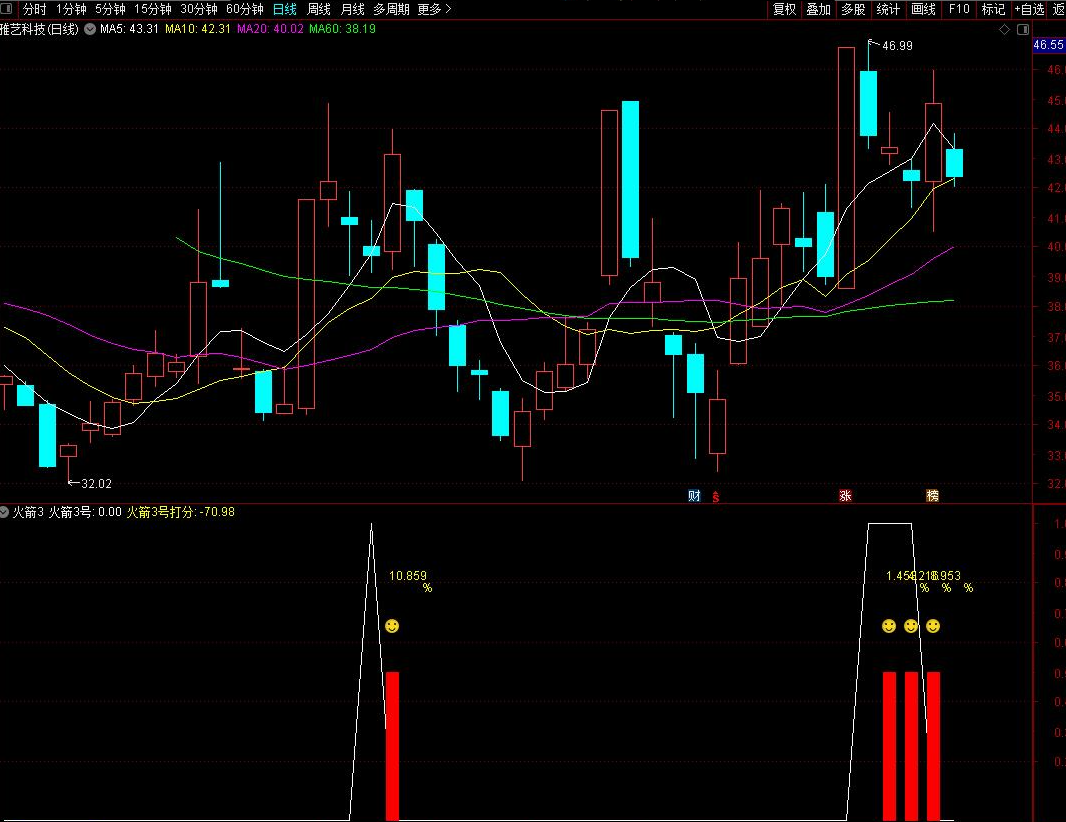Viewport: 1066px width, 822px height.
Task: Select the 1分钟 period tab
Action: click(71, 9)
